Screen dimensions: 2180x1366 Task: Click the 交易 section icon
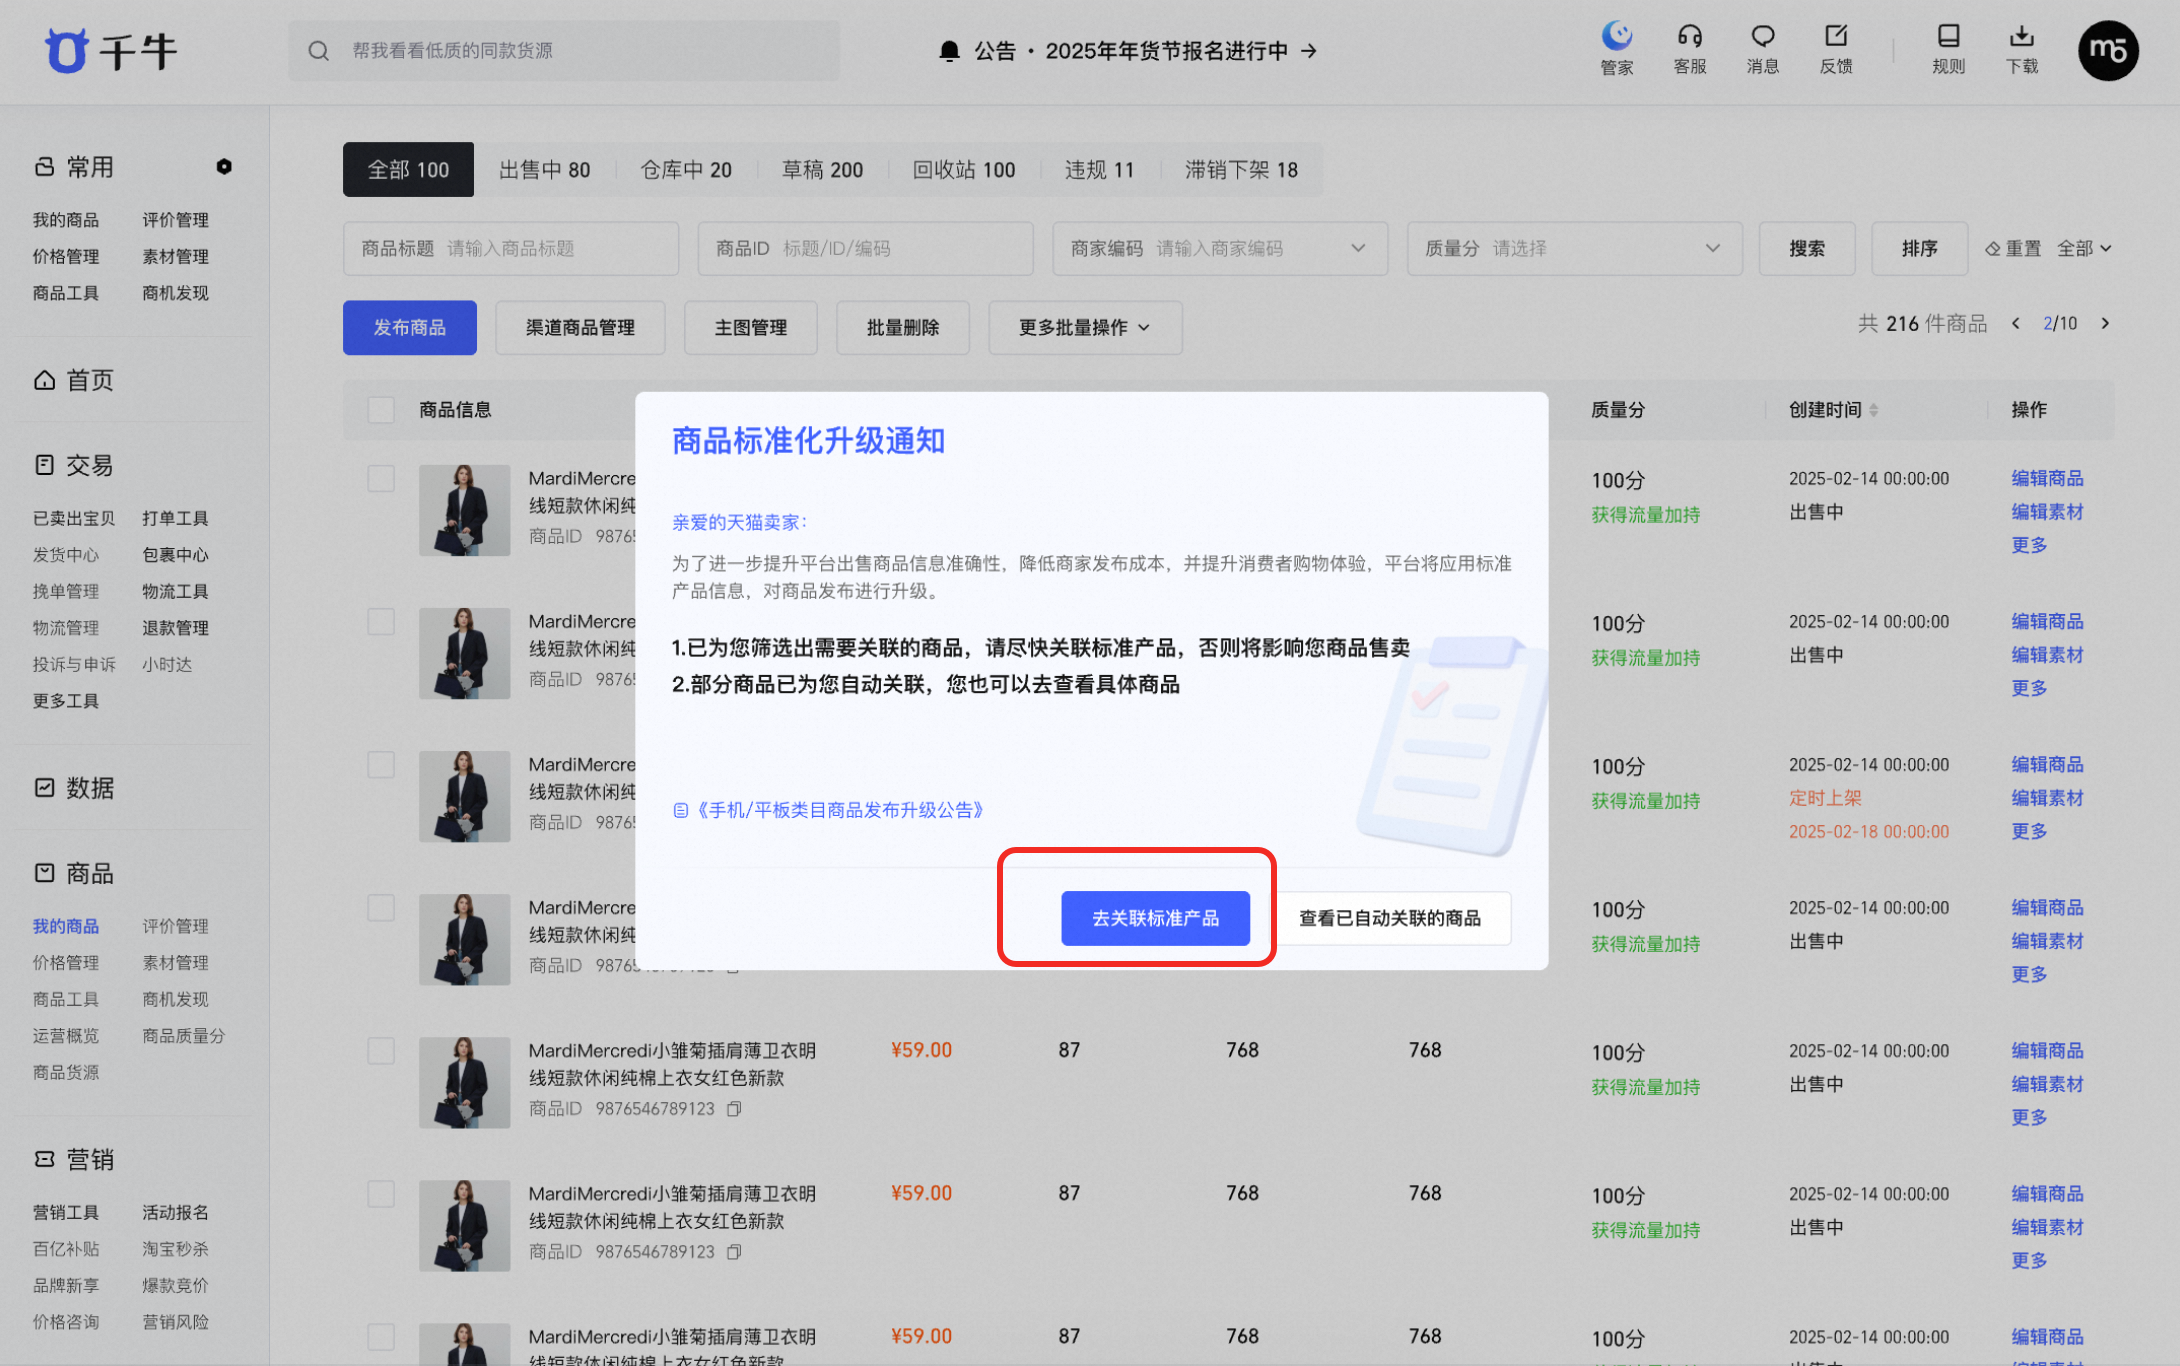point(45,465)
